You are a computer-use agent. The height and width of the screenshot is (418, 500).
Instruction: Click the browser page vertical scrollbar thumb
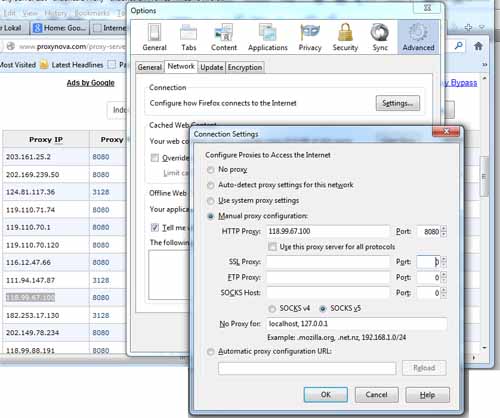pos(484,177)
